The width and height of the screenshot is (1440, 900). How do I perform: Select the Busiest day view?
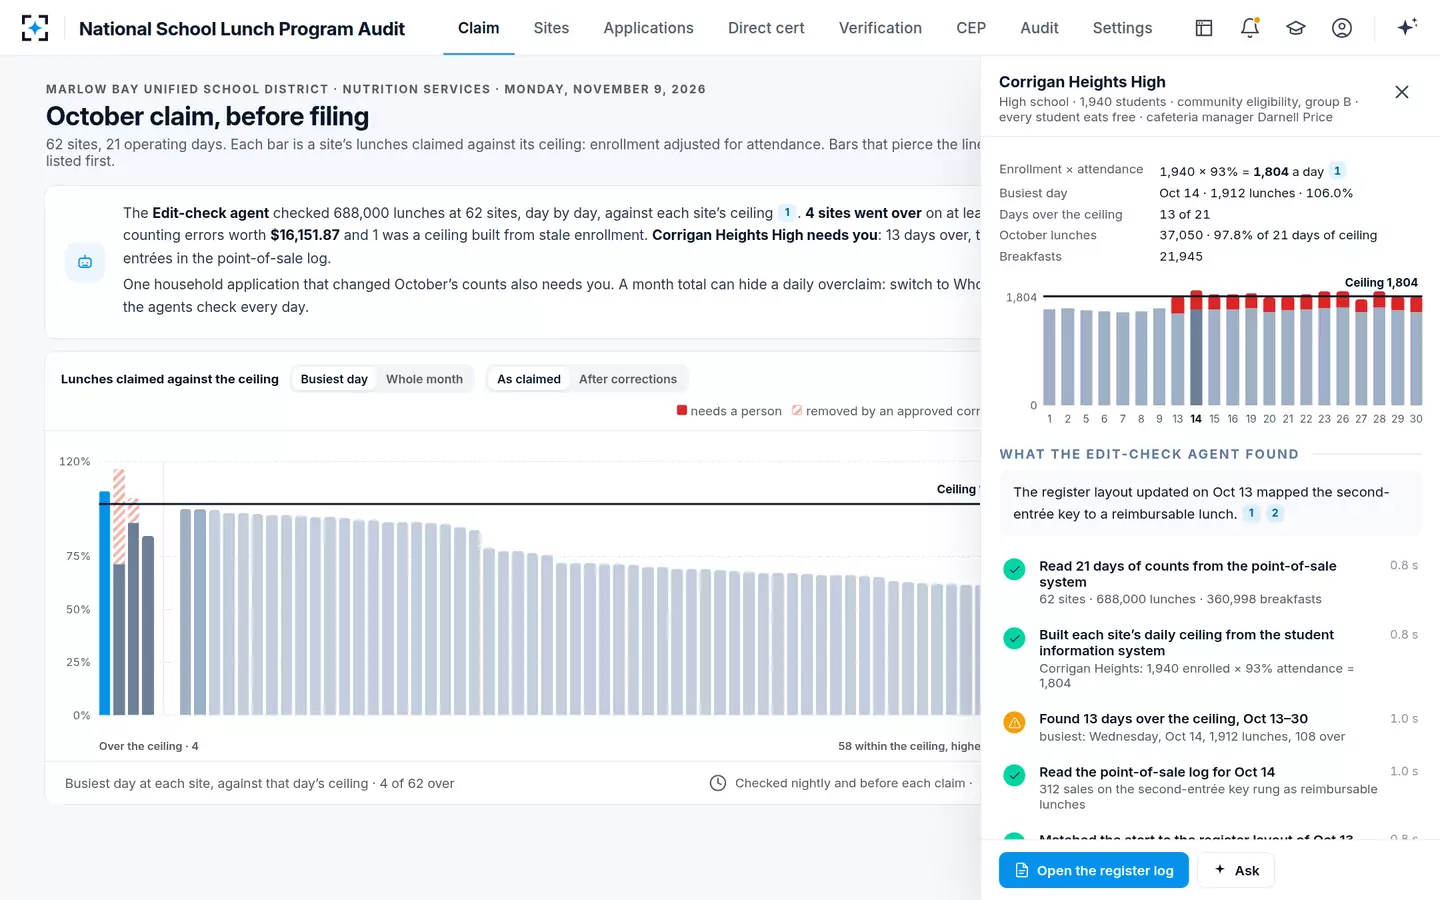[334, 379]
